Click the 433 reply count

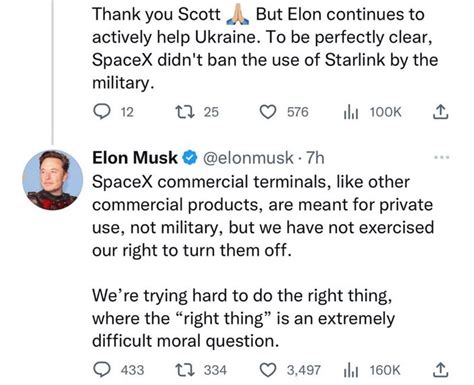click(x=132, y=370)
